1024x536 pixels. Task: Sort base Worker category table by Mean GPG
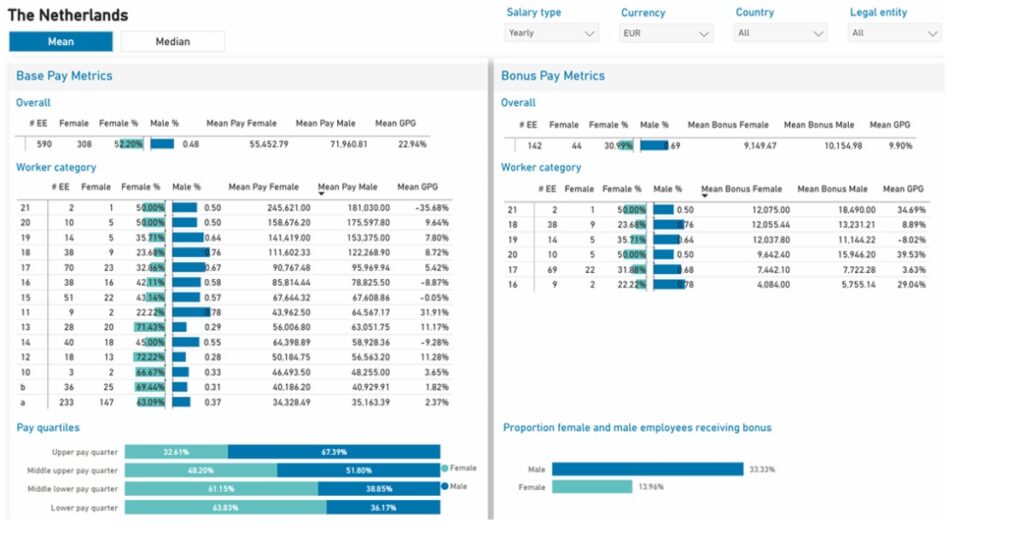click(x=417, y=186)
